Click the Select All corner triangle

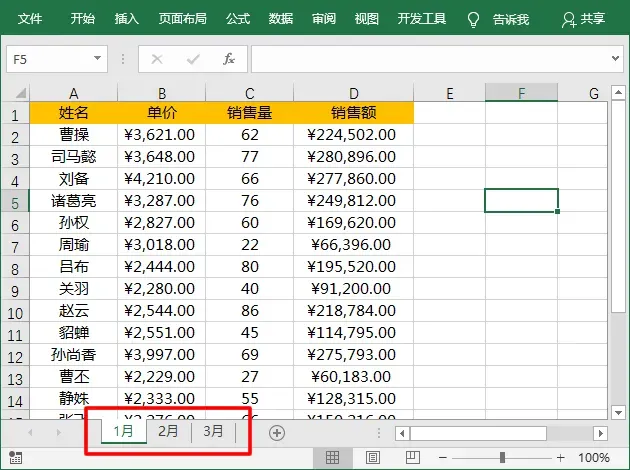(20, 93)
